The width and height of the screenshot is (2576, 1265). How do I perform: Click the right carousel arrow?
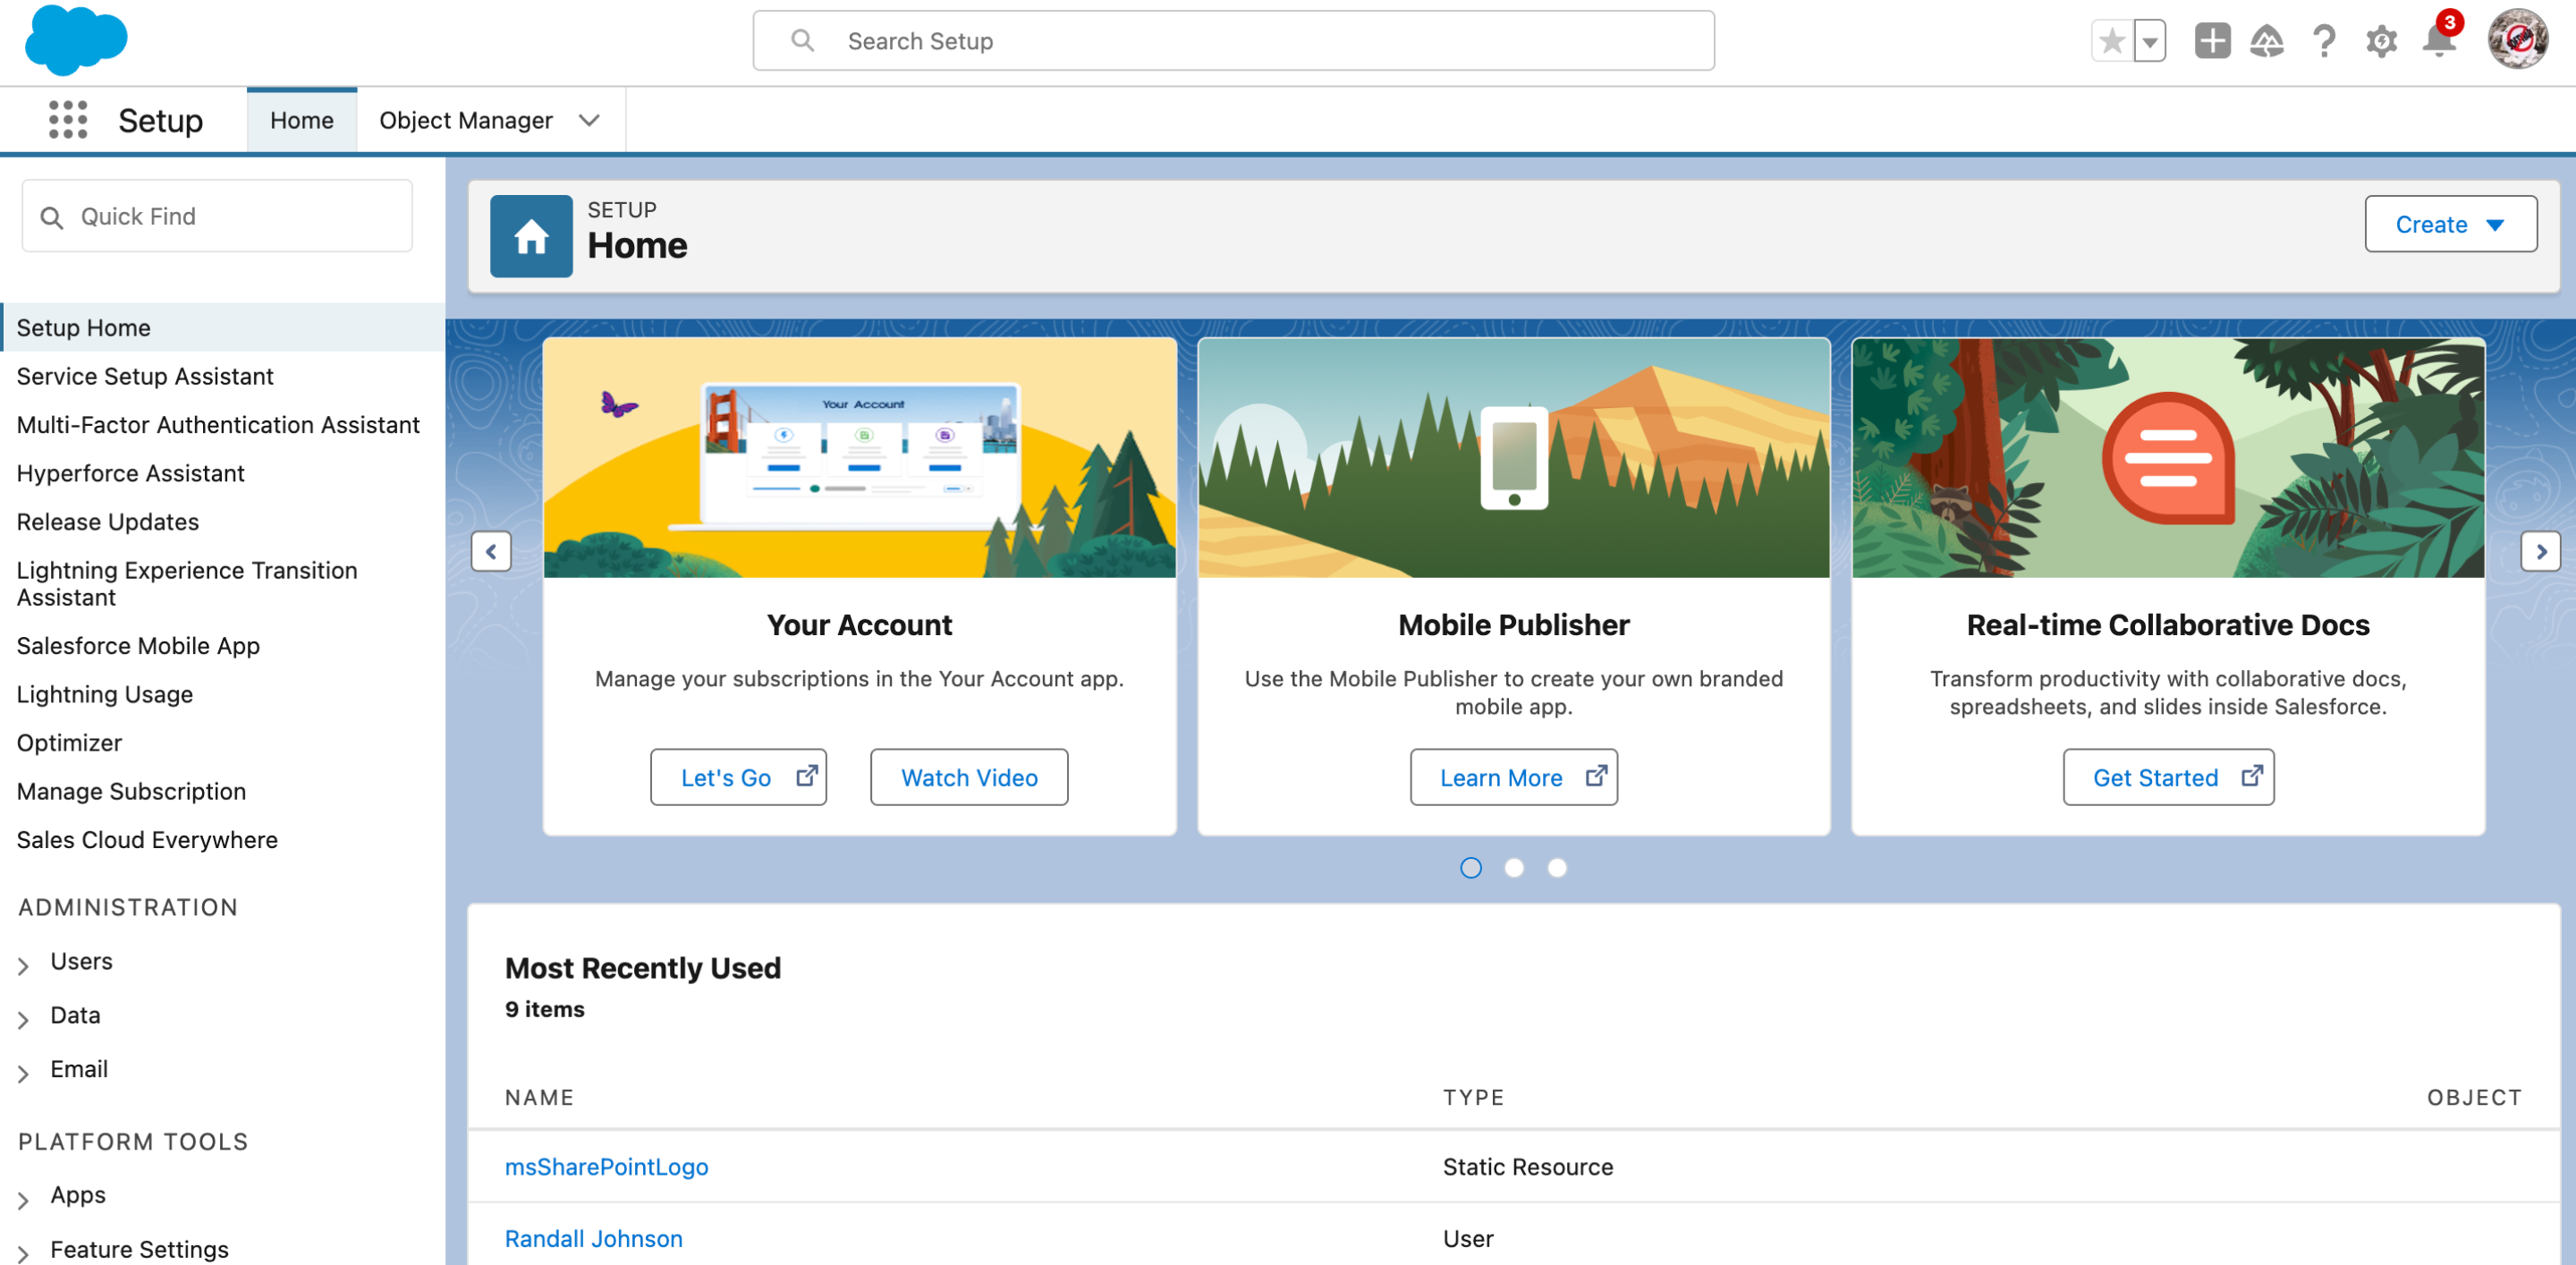[x=2542, y=551]
